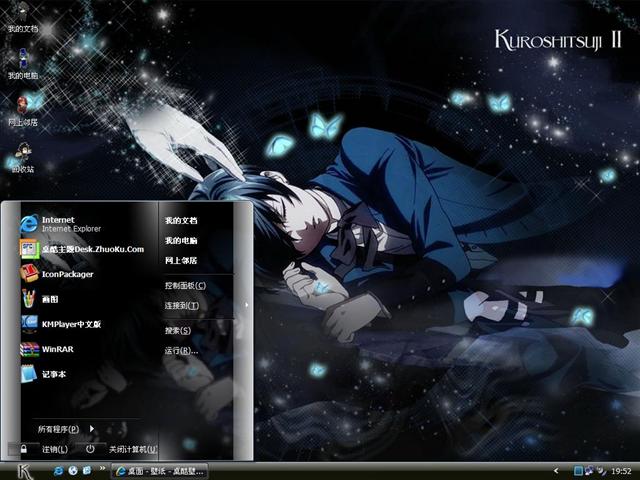
Task: Open 画图 paint program
Action: click(x=39, y=299)
